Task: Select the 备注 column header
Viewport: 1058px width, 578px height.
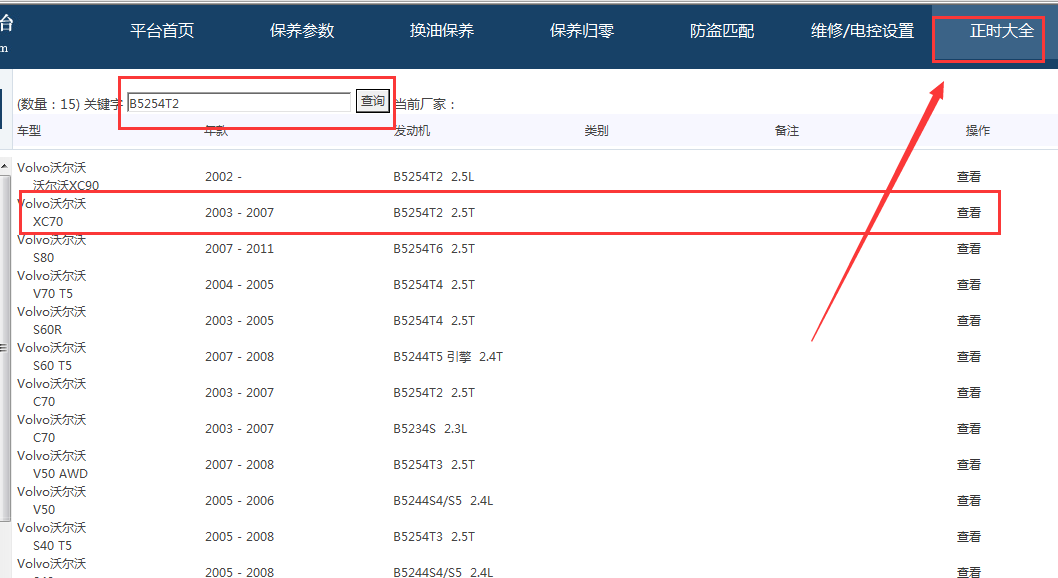Action: (787, 130)
